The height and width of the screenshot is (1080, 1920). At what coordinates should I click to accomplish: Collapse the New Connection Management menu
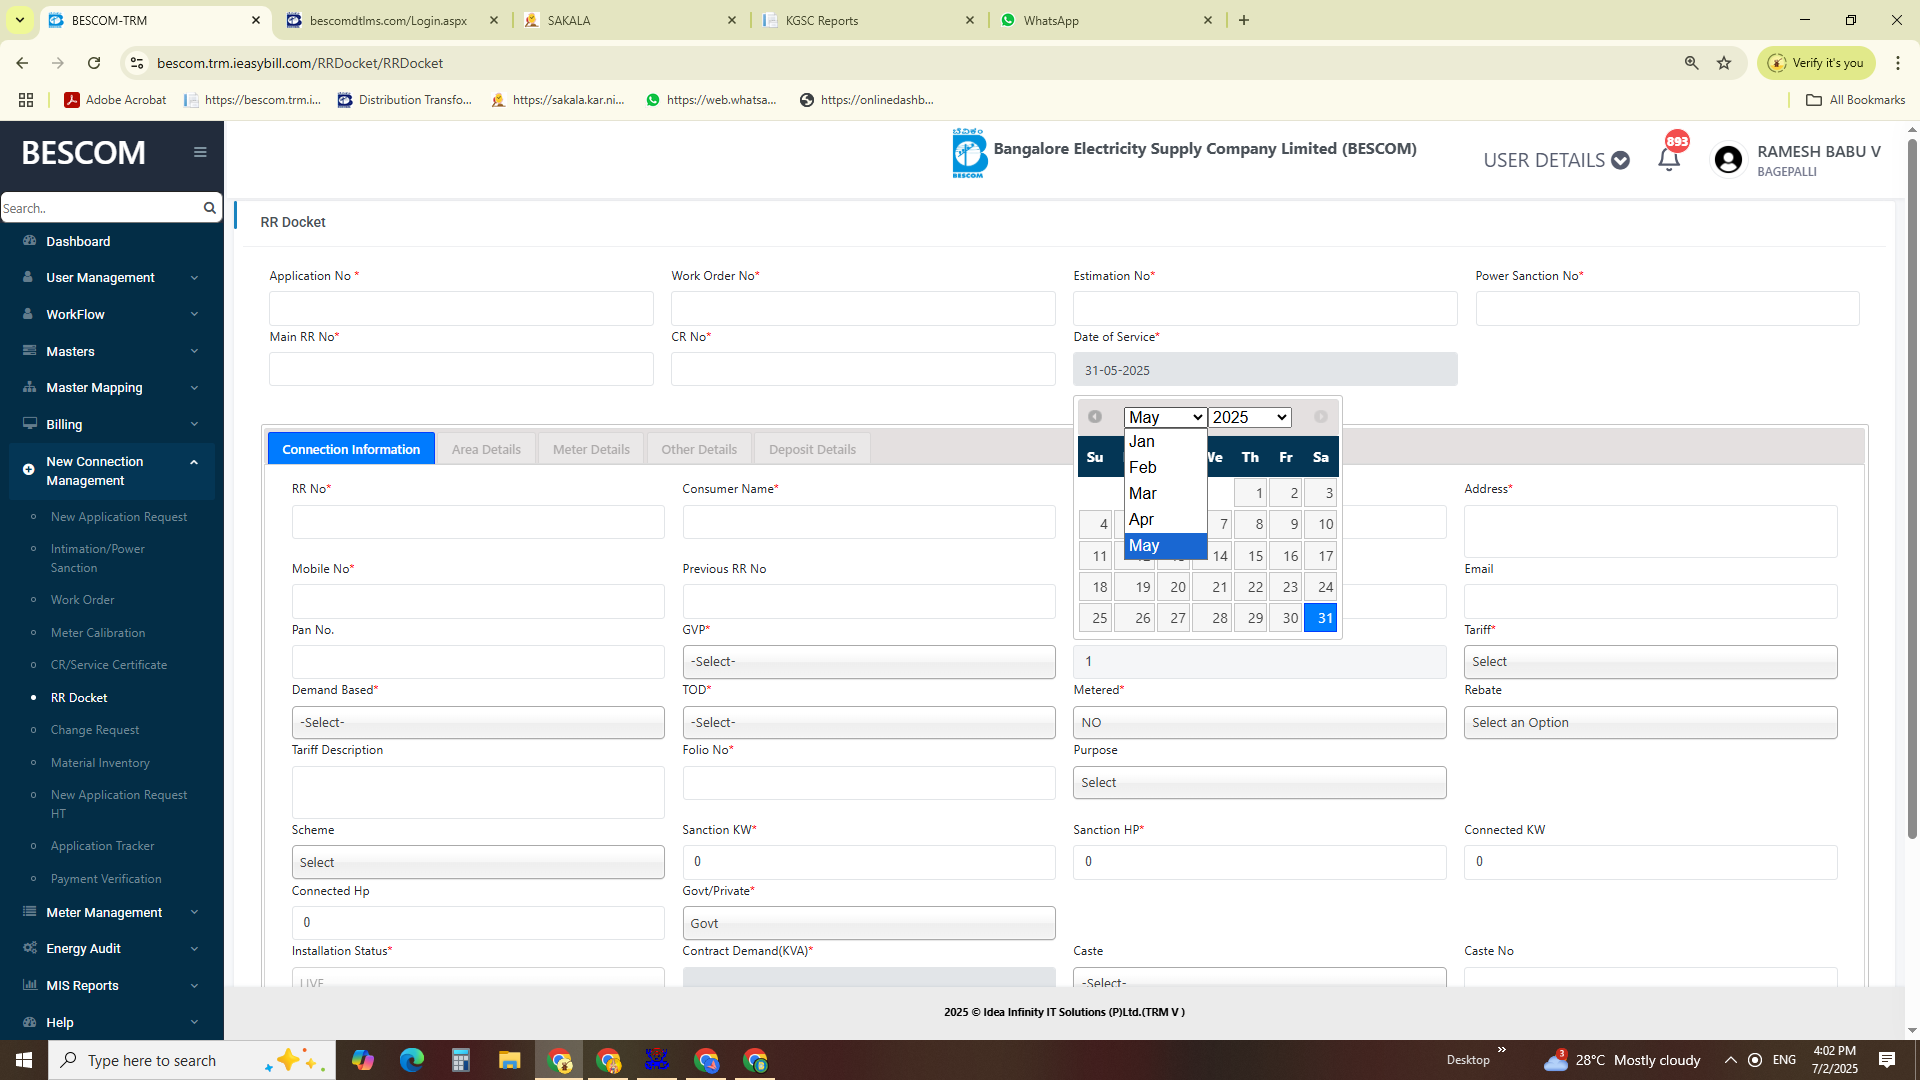pos(112,471)
